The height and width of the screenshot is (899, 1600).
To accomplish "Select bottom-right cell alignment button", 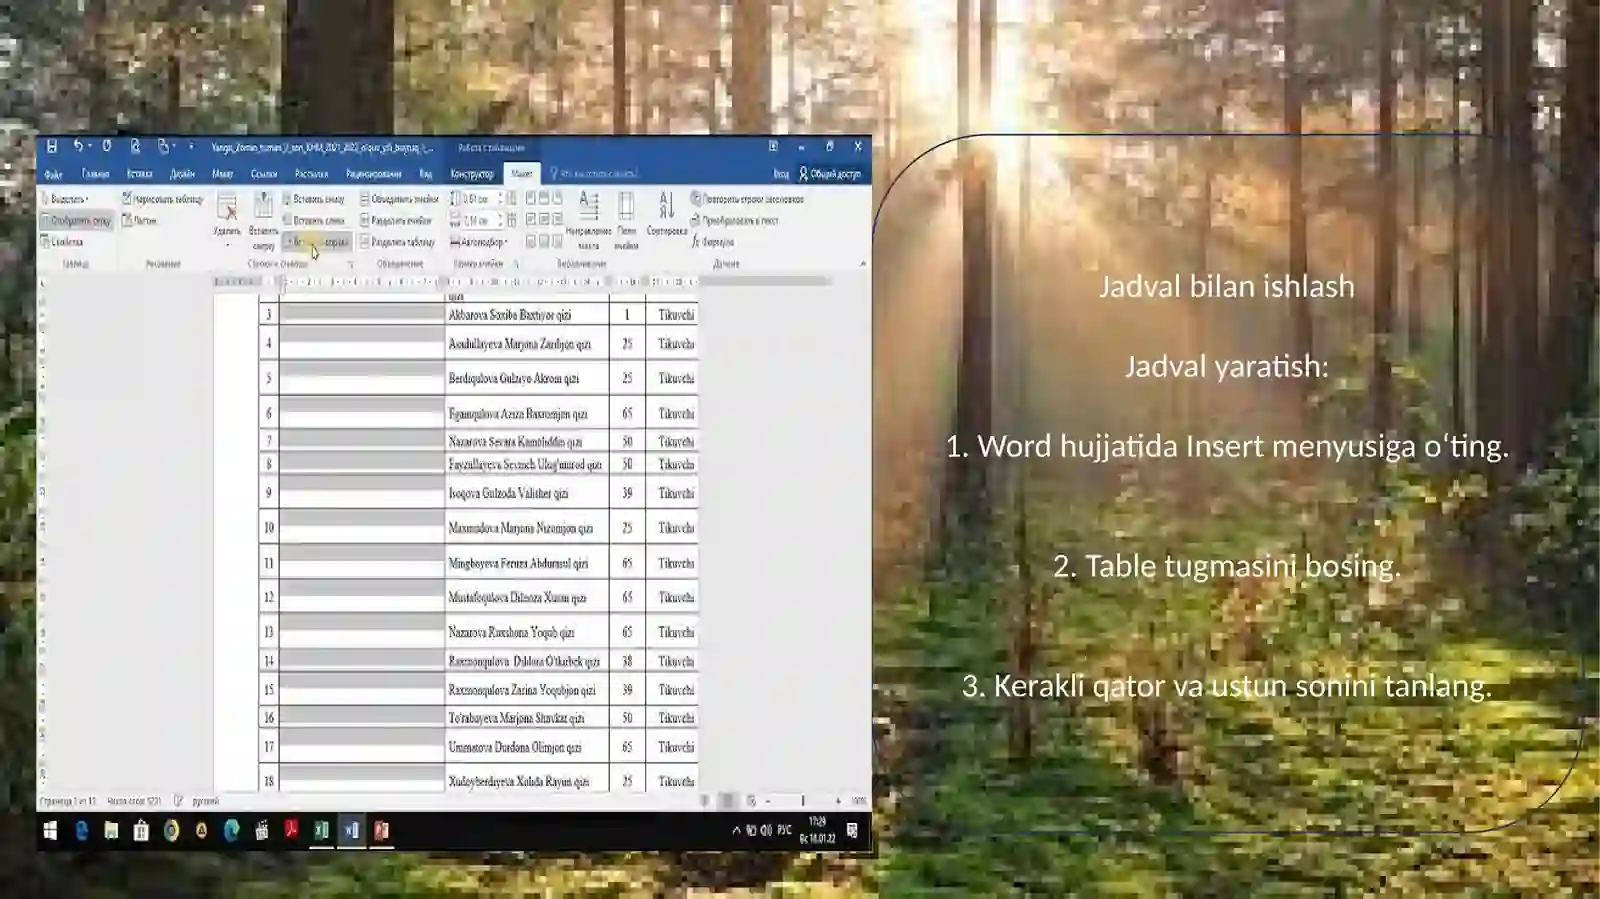I will [x=557, y=241].
